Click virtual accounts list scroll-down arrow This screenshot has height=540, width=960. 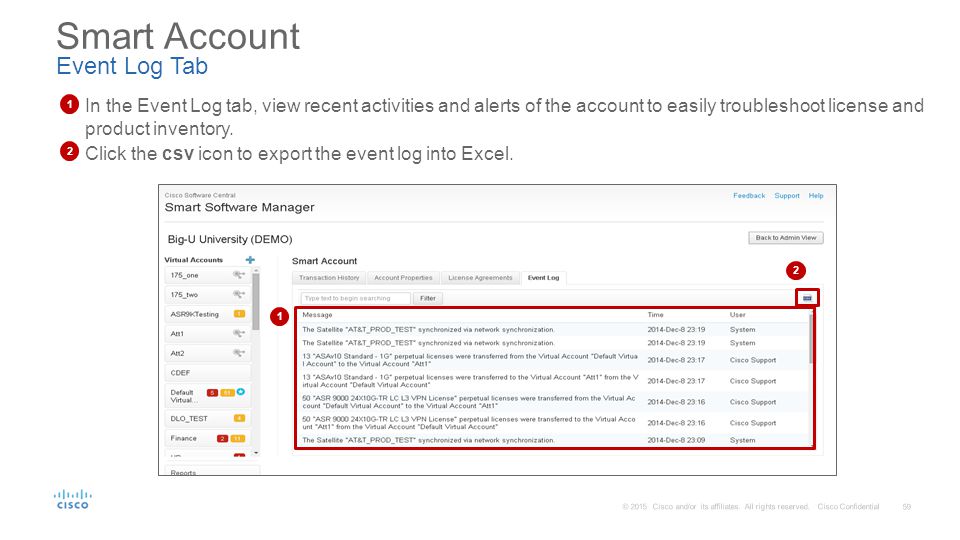(256, 453)
